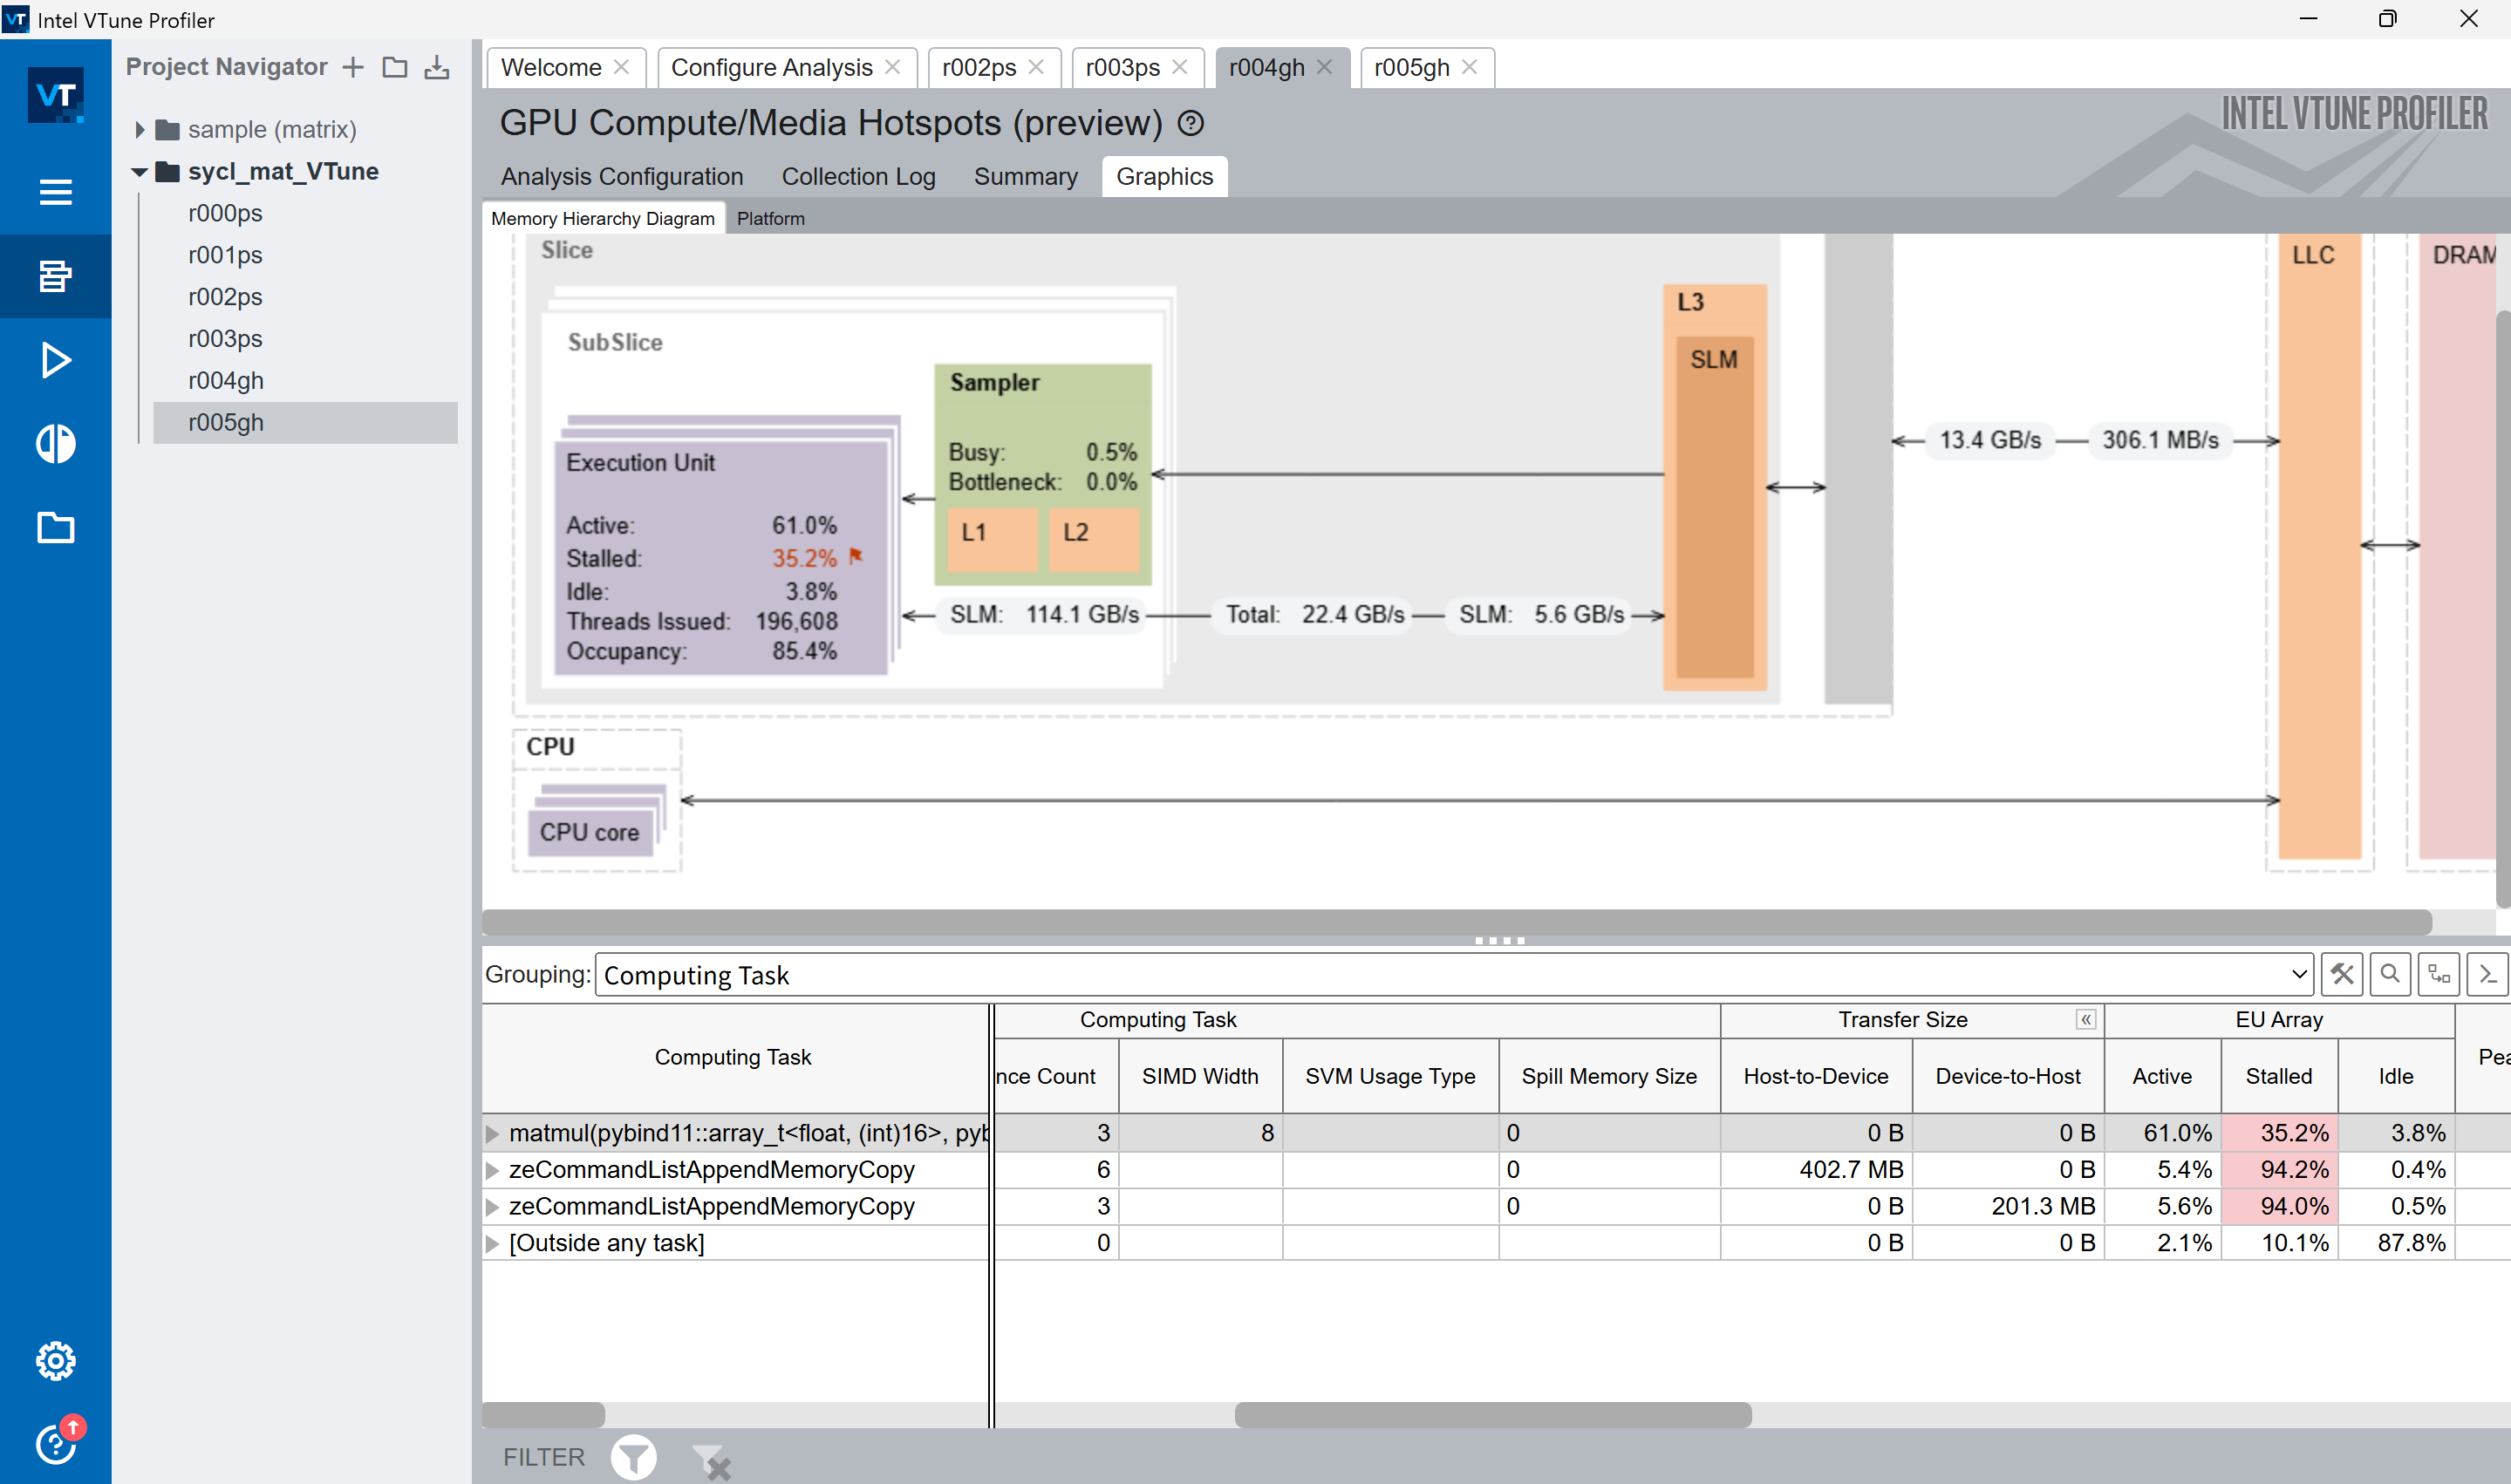Open the Settings gear icon

[55, 1360]
